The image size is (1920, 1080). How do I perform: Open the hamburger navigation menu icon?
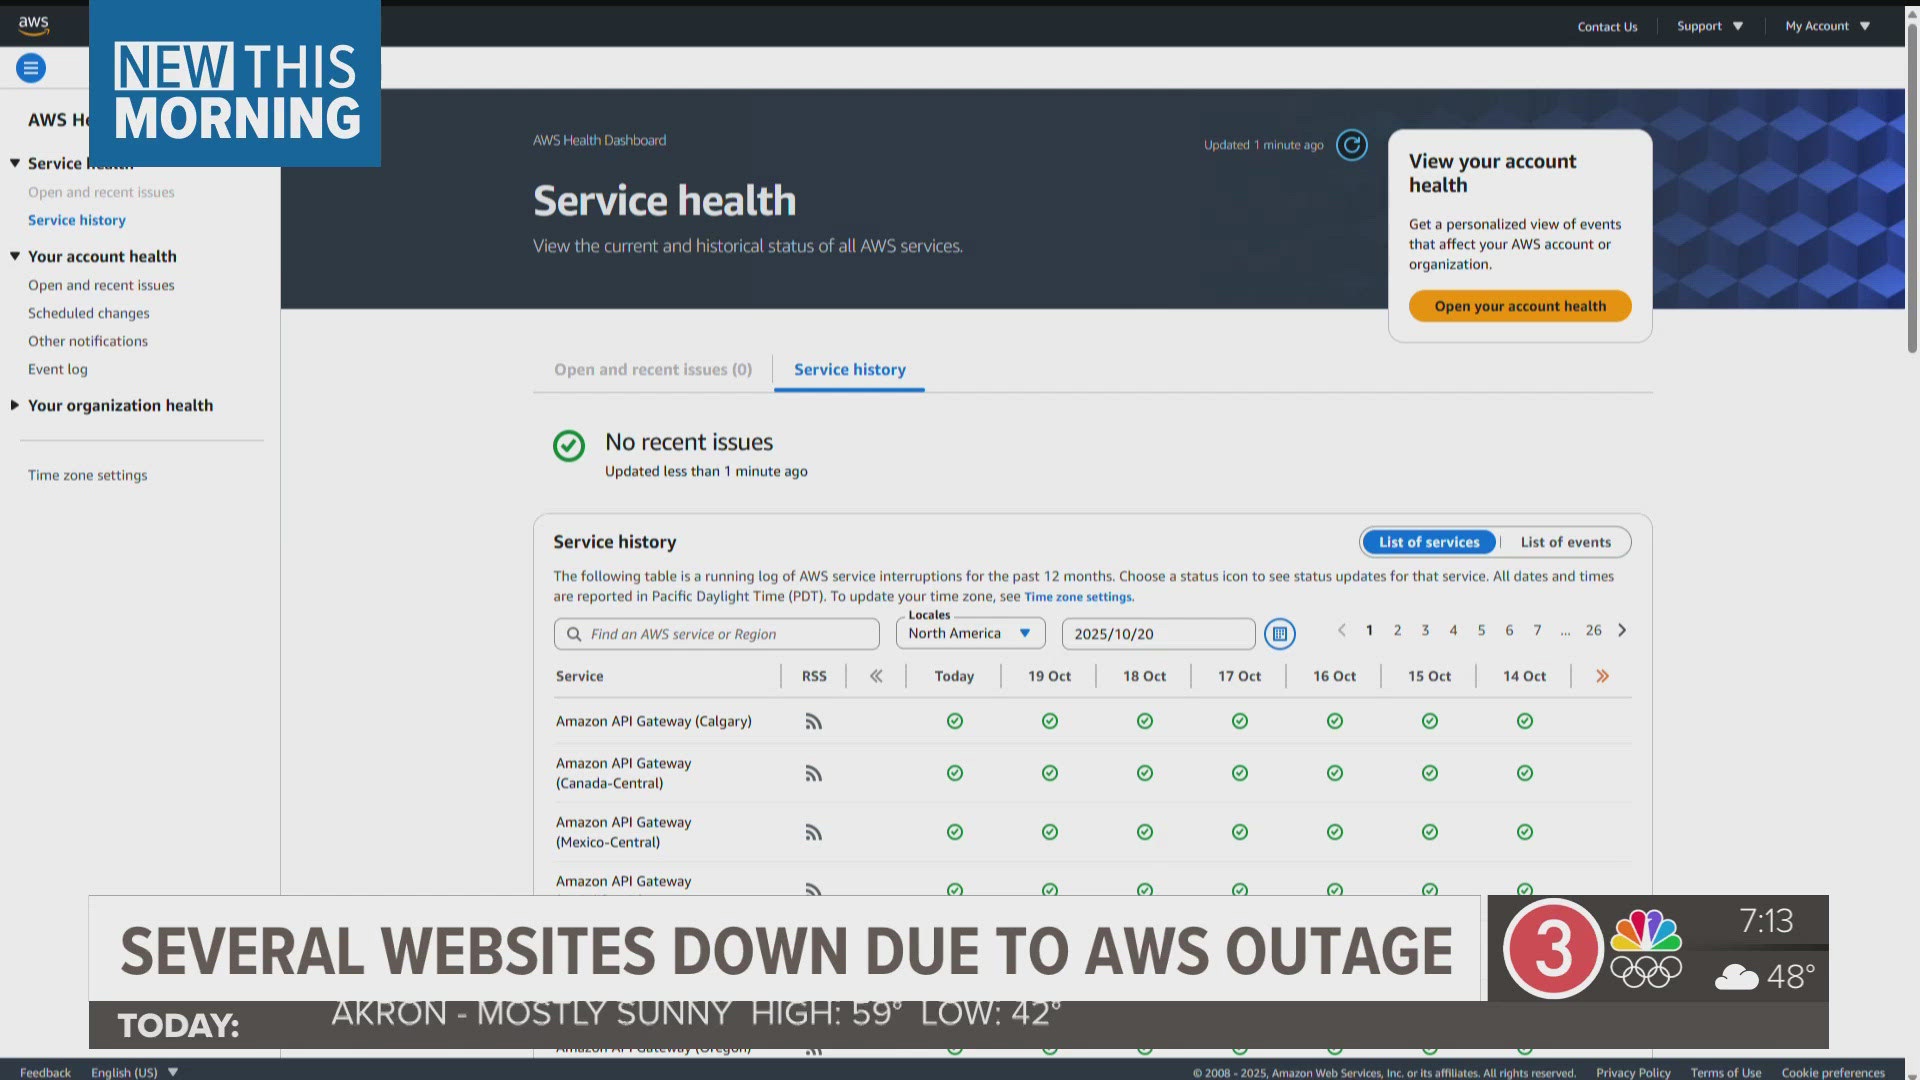click(x=31, y=68)
